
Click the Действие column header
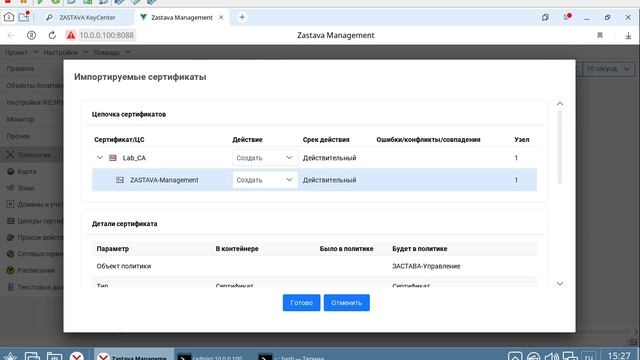247,140
